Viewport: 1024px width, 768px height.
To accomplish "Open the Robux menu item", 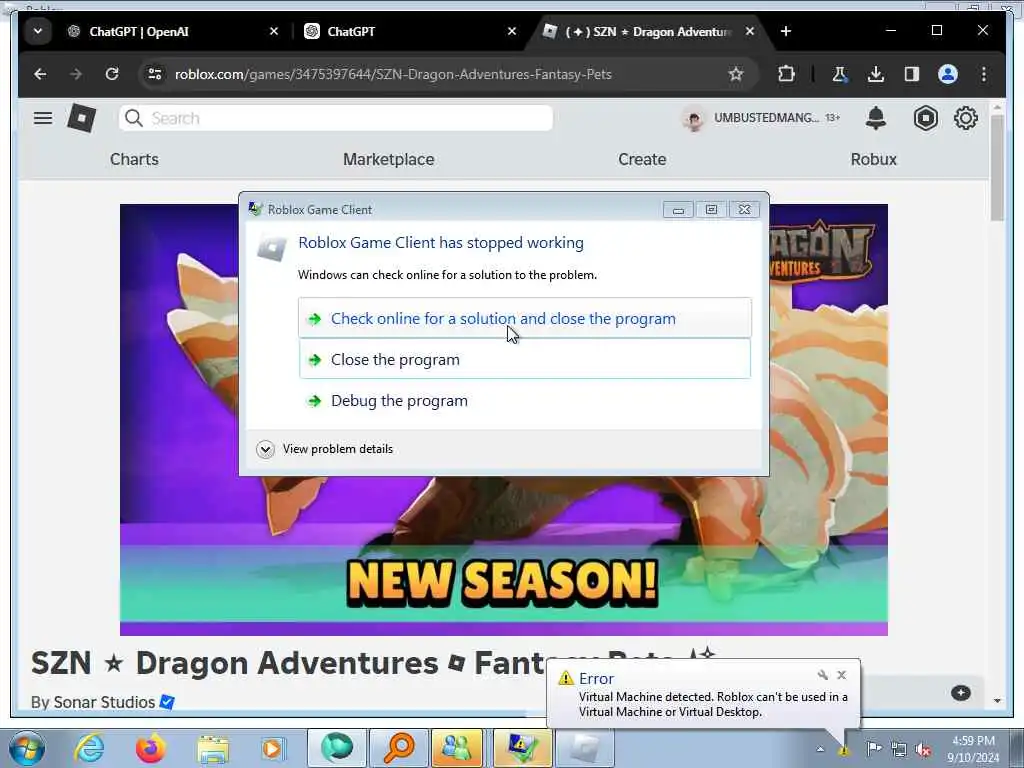I will (x=873, y=159).
